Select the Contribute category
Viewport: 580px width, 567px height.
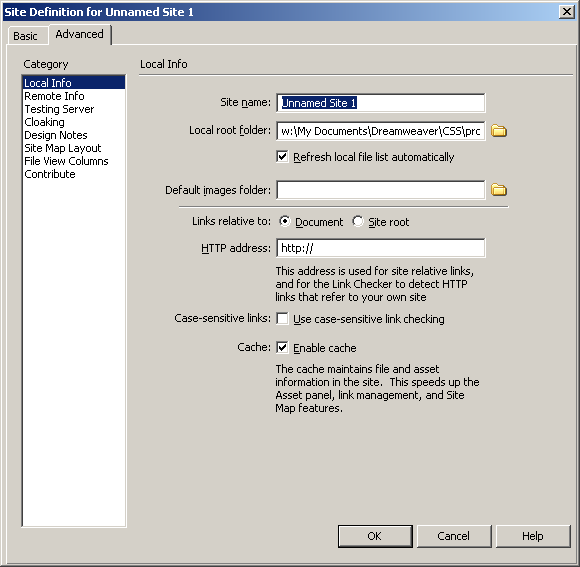50,174
